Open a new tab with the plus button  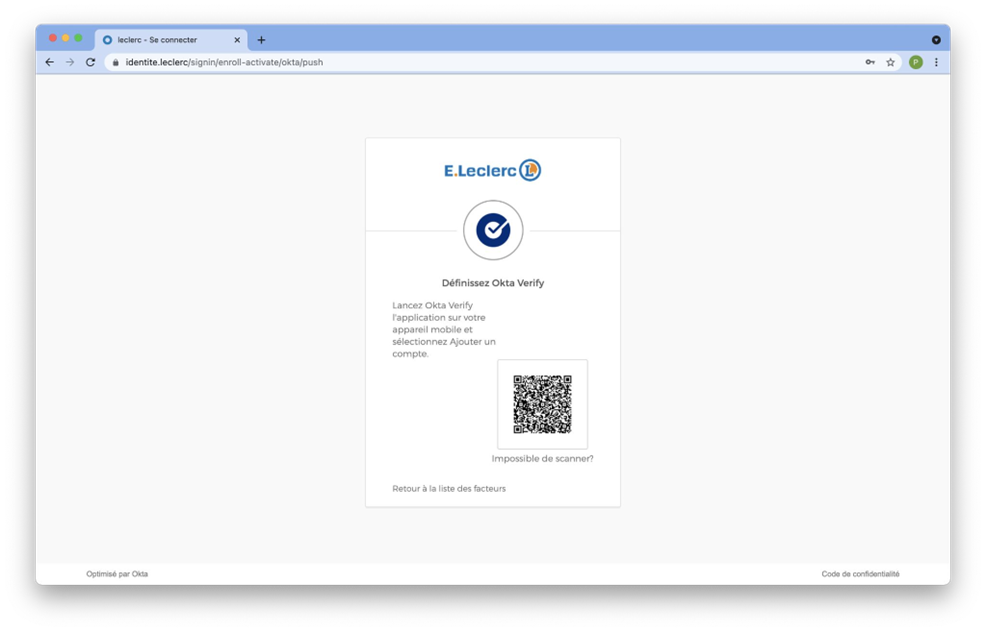point(261,40)
